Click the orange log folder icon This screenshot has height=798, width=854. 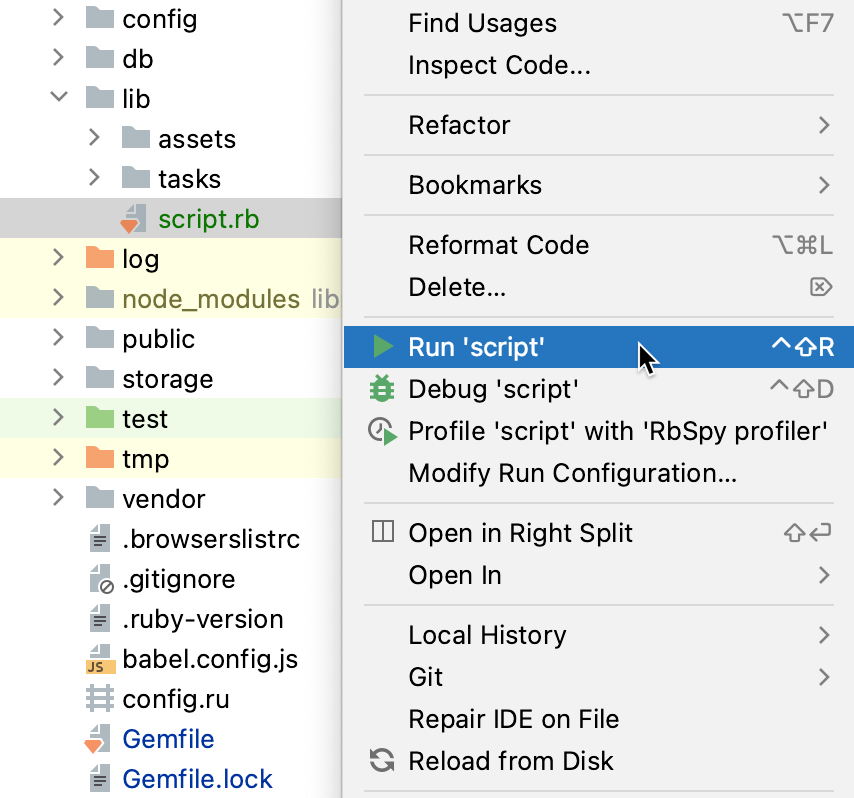click(99, 258)
